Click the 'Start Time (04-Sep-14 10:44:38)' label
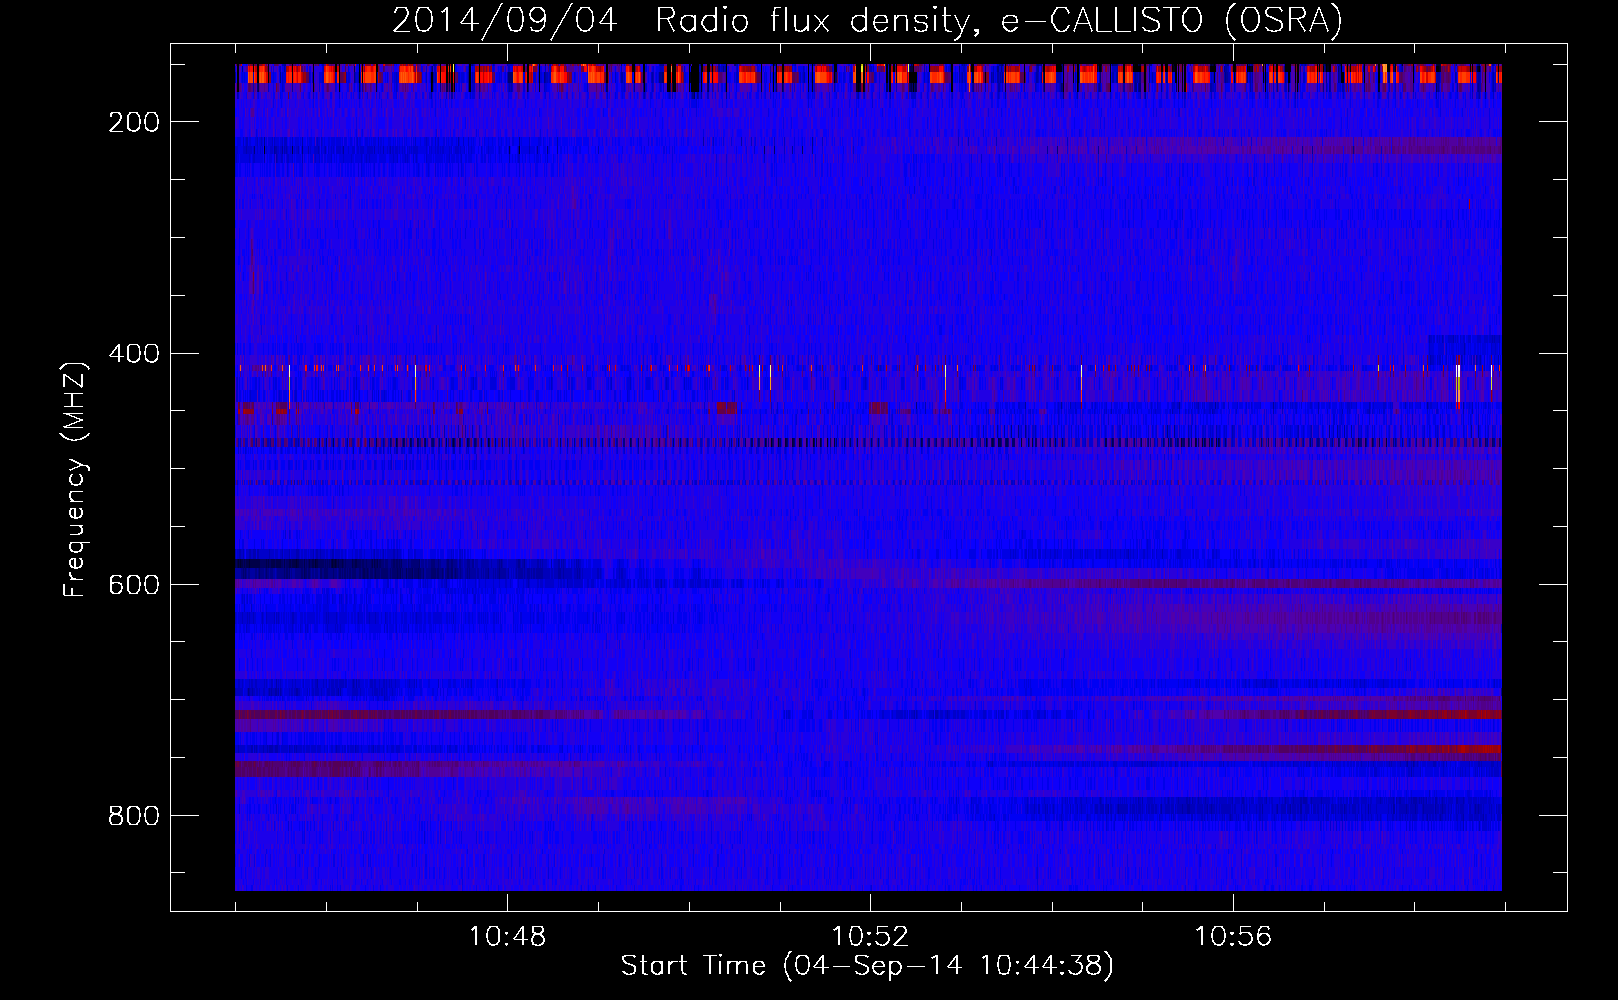Image resolution: width=1618 pixels, height=1000 pixels. (x=867, y=966)
